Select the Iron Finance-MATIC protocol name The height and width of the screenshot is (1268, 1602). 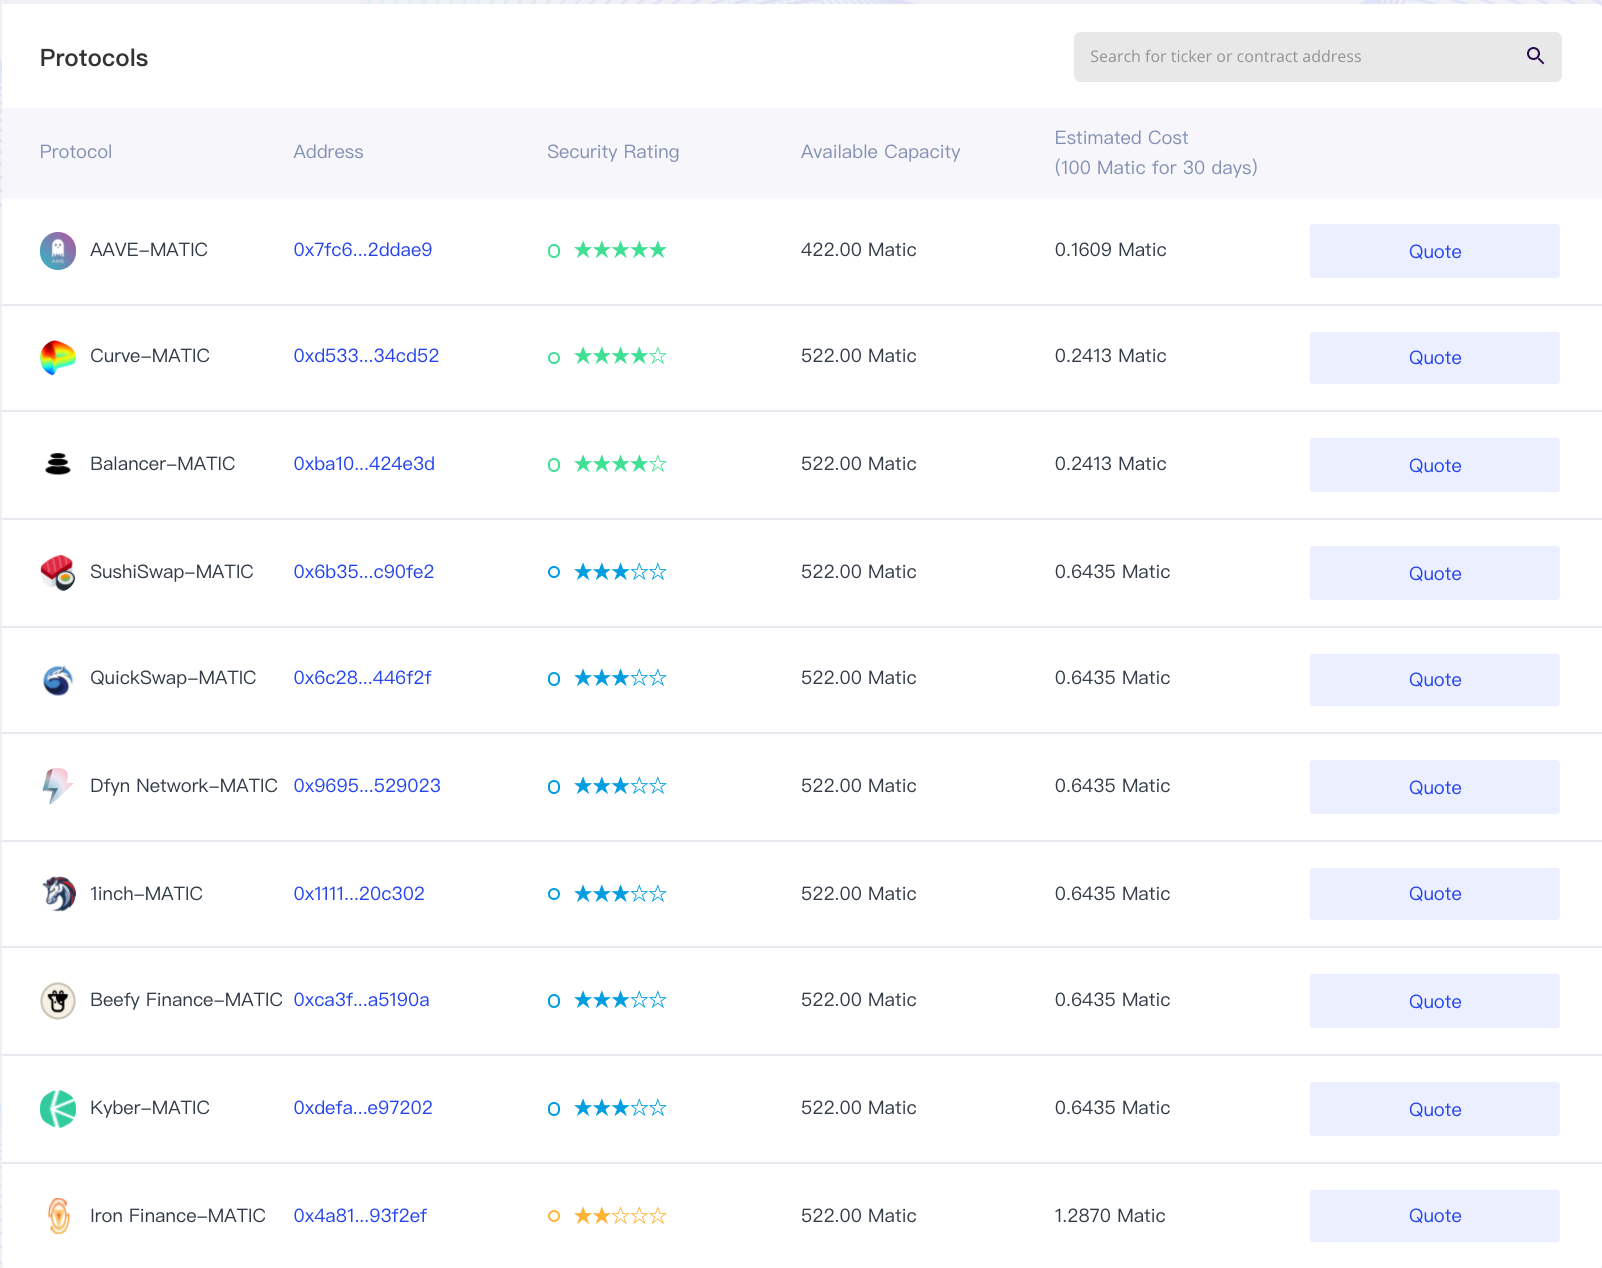178,1216
